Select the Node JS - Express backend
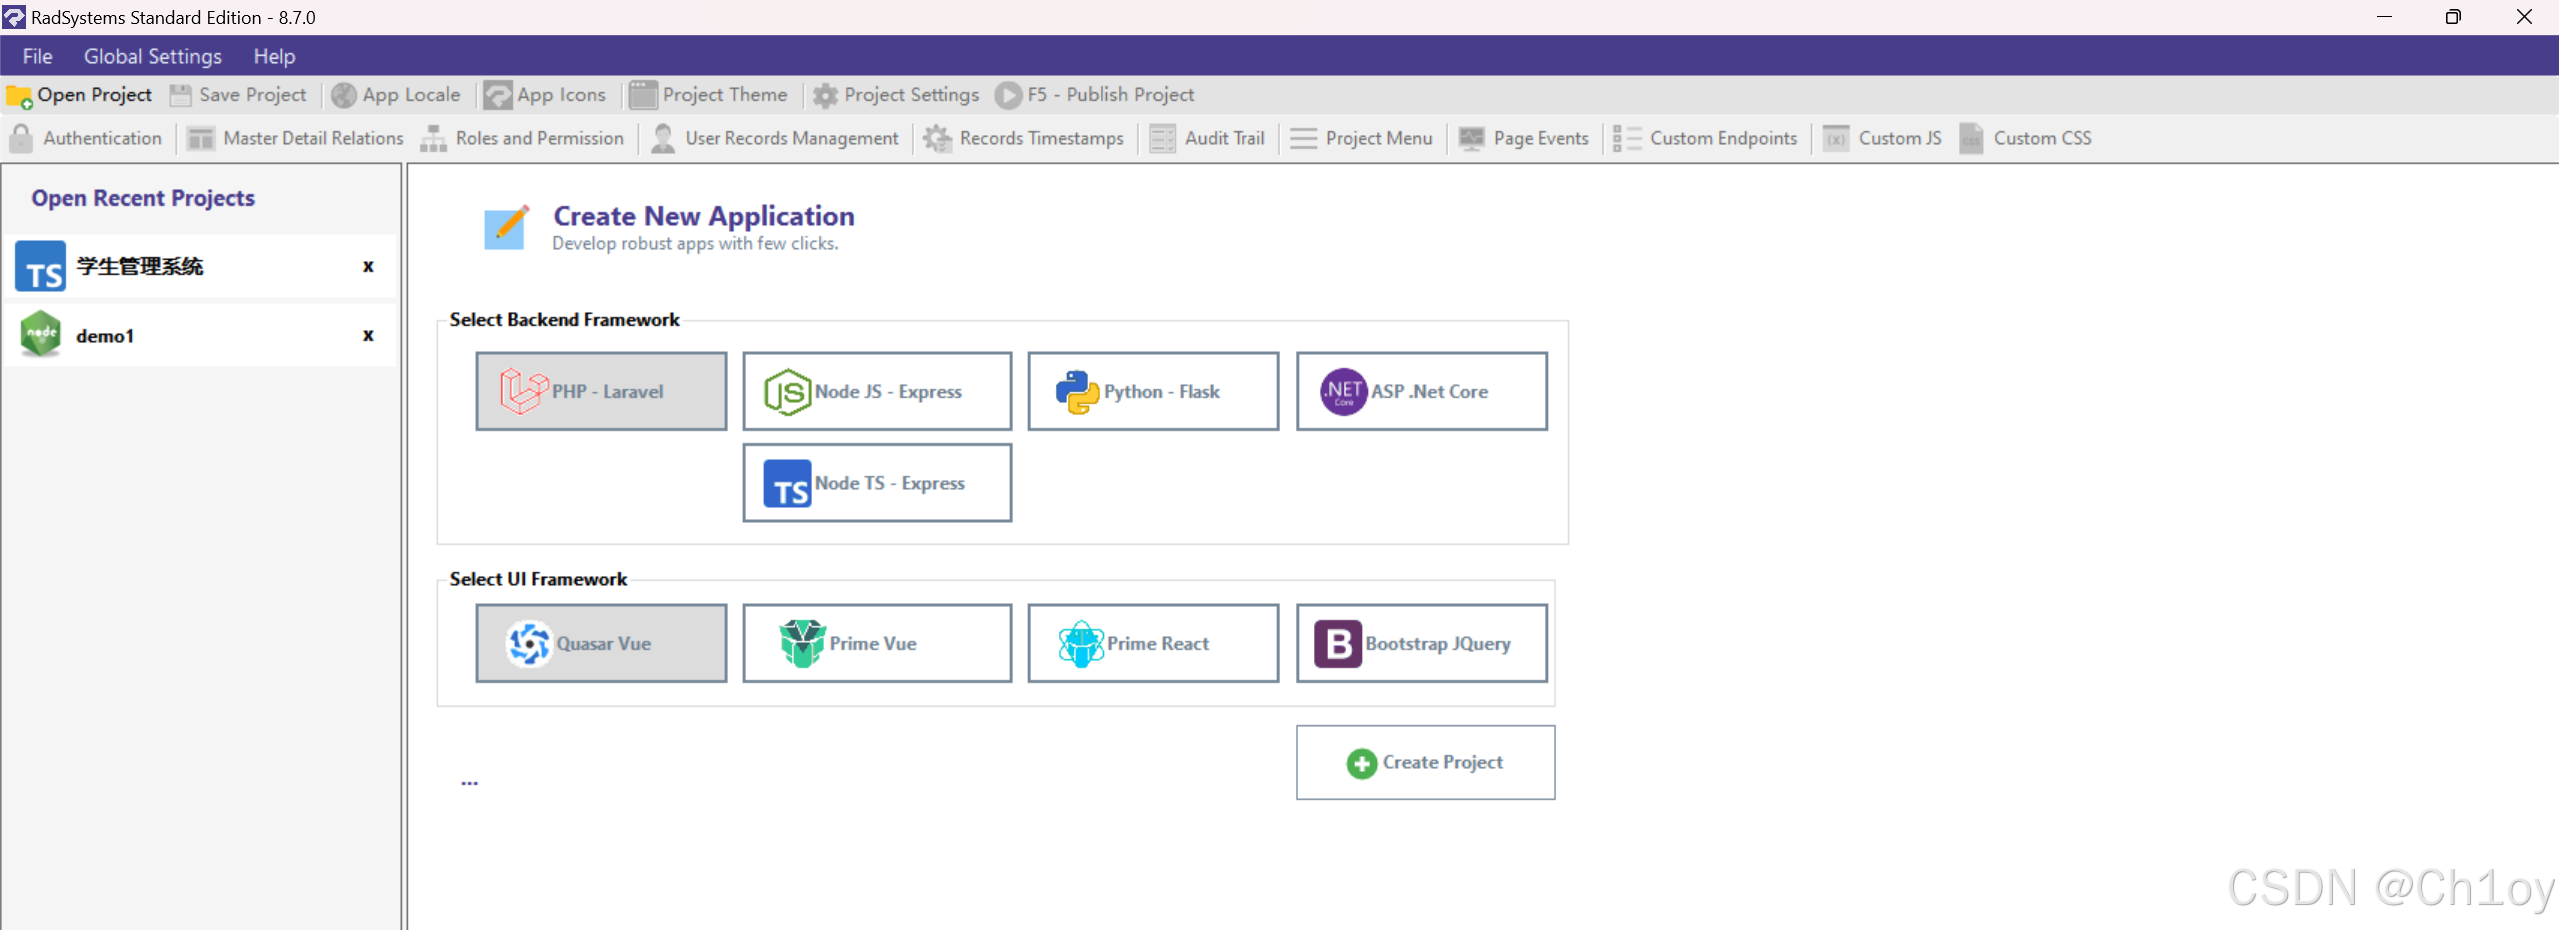2559x930 pixels. pos(877,391)
